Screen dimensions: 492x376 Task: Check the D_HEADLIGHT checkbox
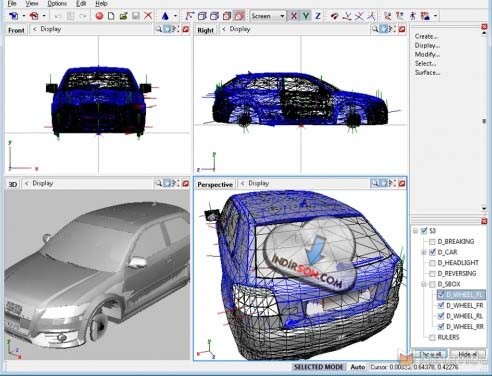432,263
